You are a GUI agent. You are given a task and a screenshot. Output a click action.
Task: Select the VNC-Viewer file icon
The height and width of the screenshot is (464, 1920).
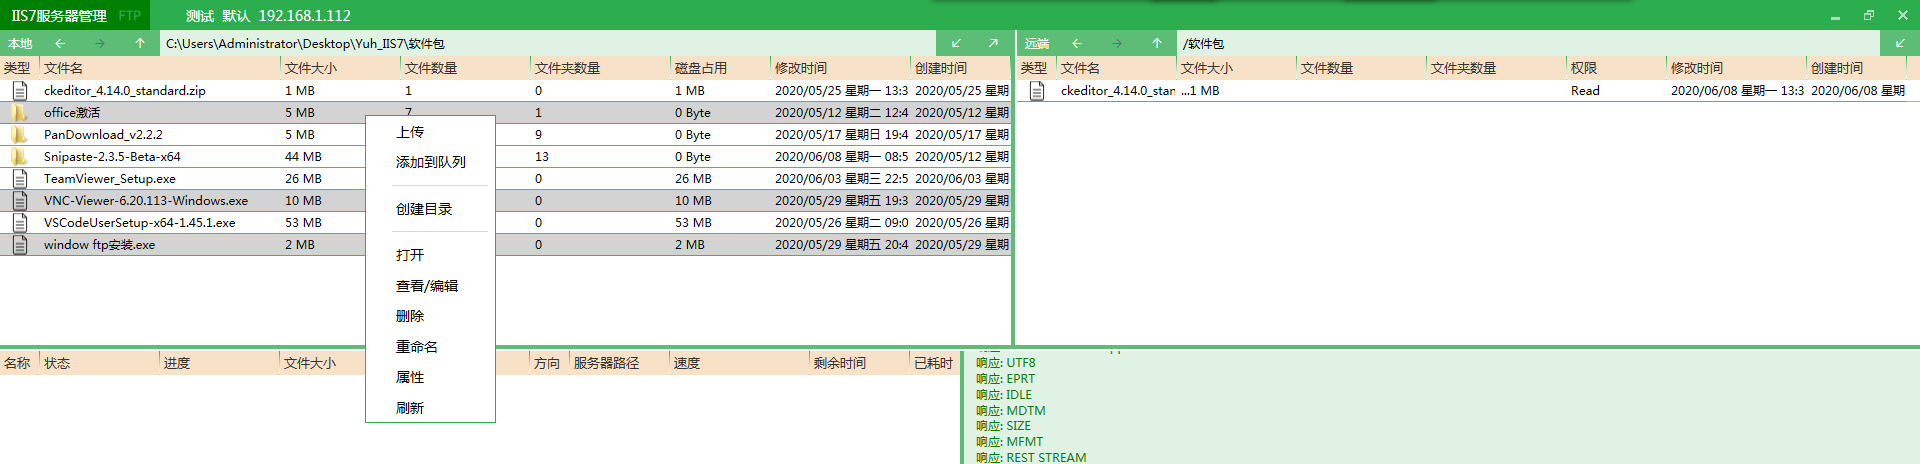click(x=19, y=200)
